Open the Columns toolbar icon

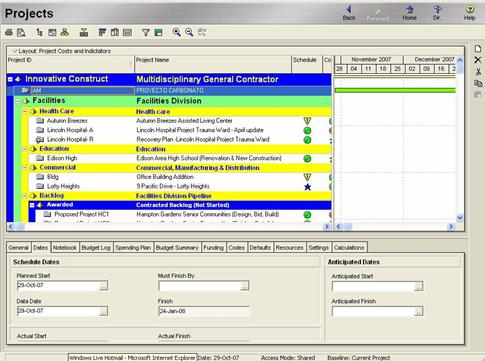click(x=115, y=32)
